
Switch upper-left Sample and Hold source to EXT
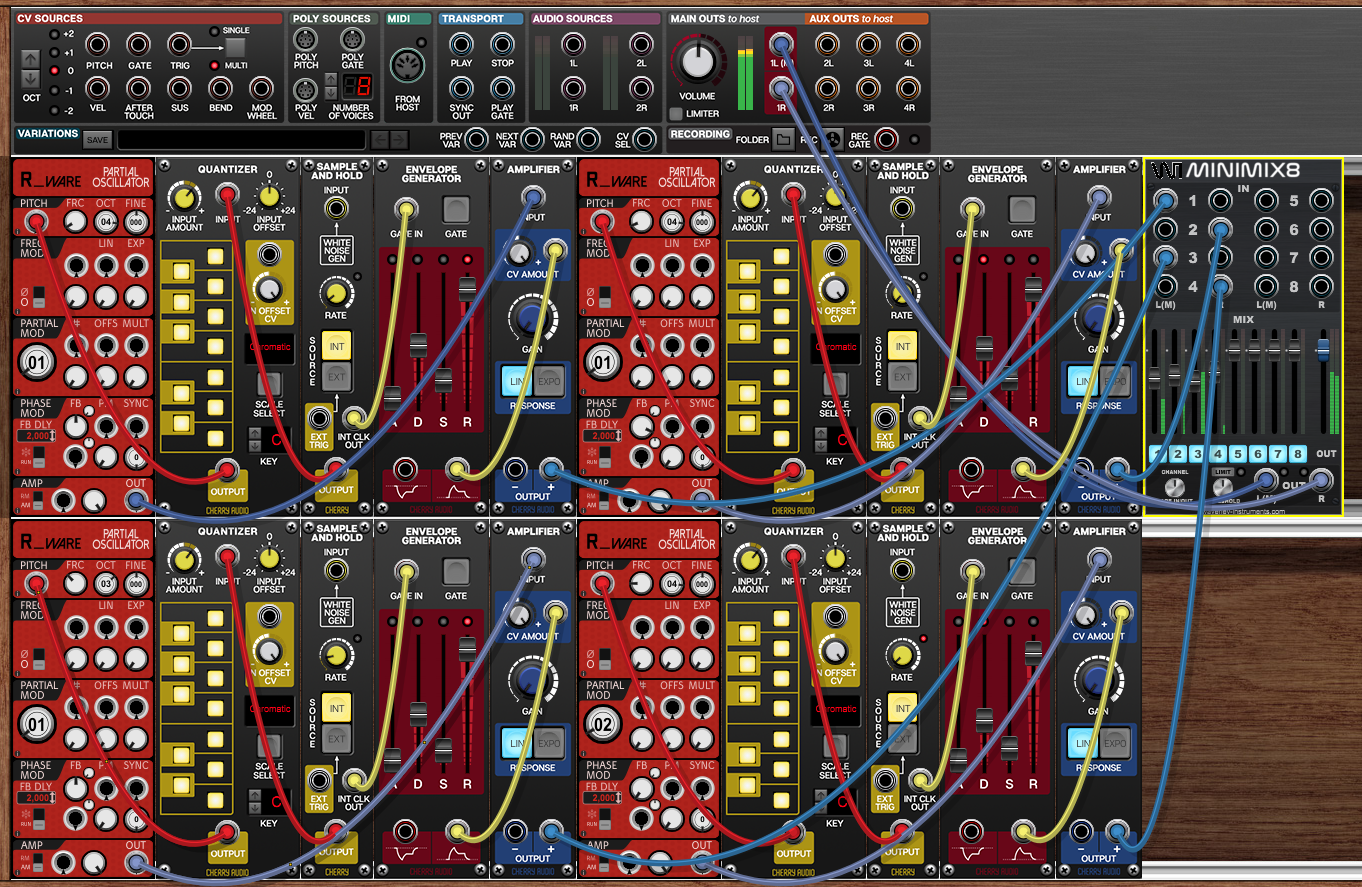[337, 377]
